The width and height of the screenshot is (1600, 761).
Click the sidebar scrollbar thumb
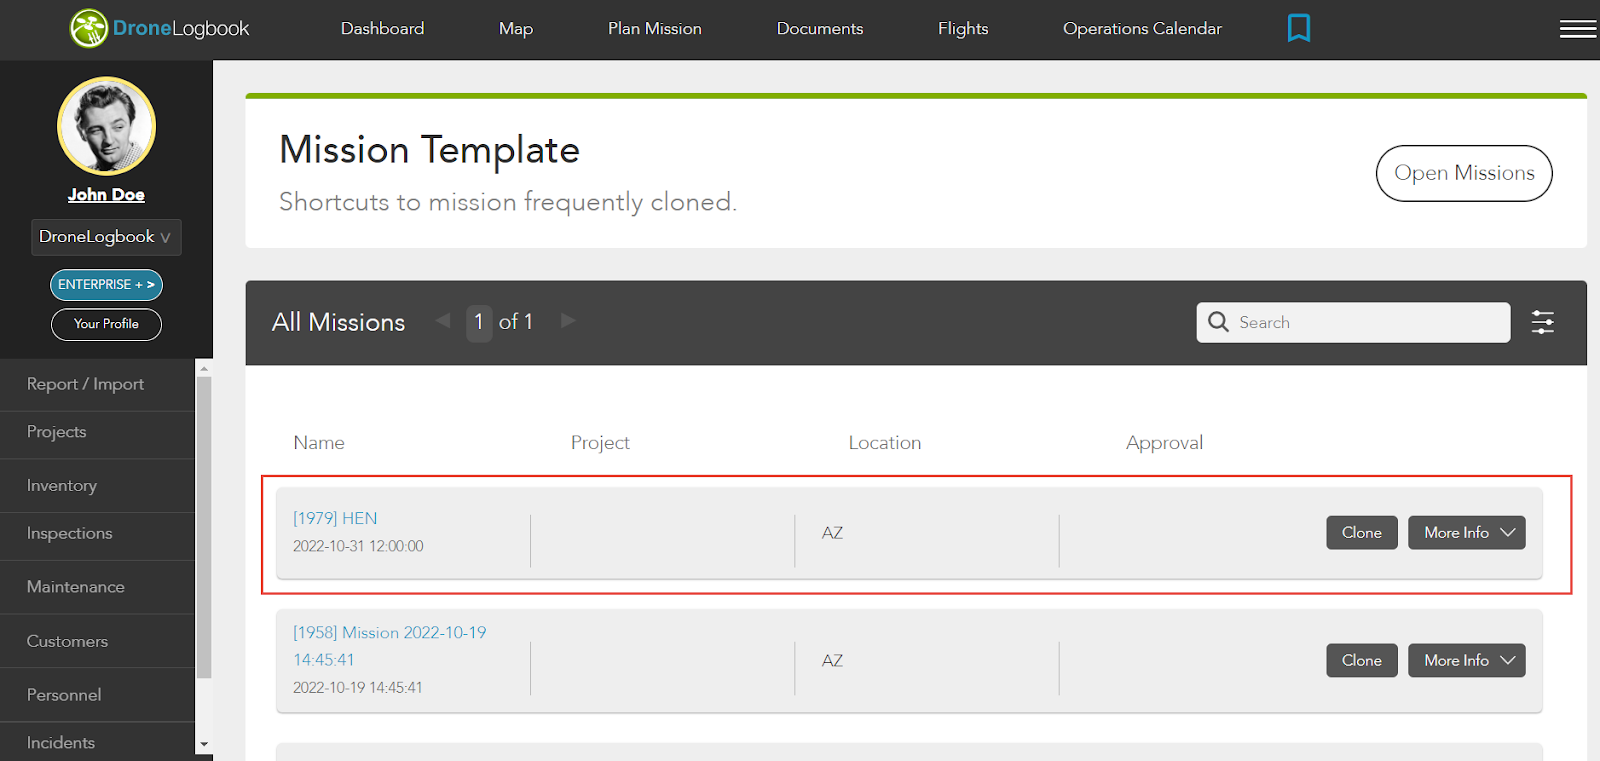pyautogui.click(x=204, y=527)
